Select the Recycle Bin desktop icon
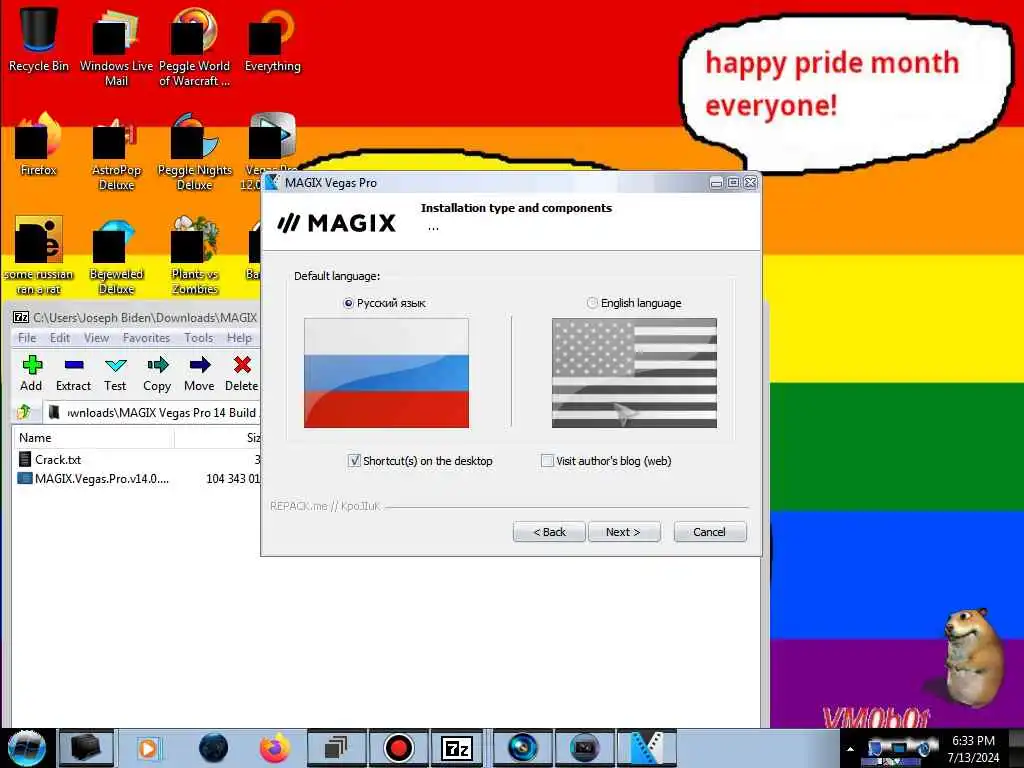Viewport: 1024px width, 768px height. coord(39,39)
